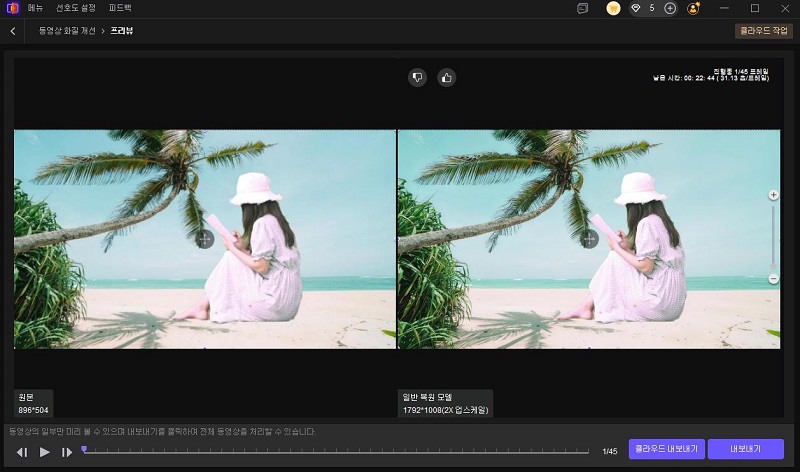Open the user account profile icon
Image resolution: width=800 pixels, height=472 pixels.
point(694,8)
